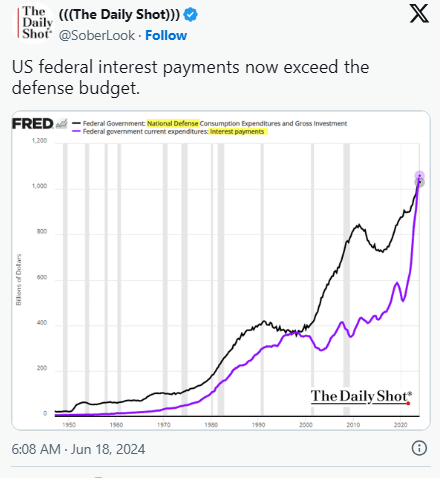Open (((The Daily Shot))) display name
This screenshot has width=440, height=478.
pos(119,15)
